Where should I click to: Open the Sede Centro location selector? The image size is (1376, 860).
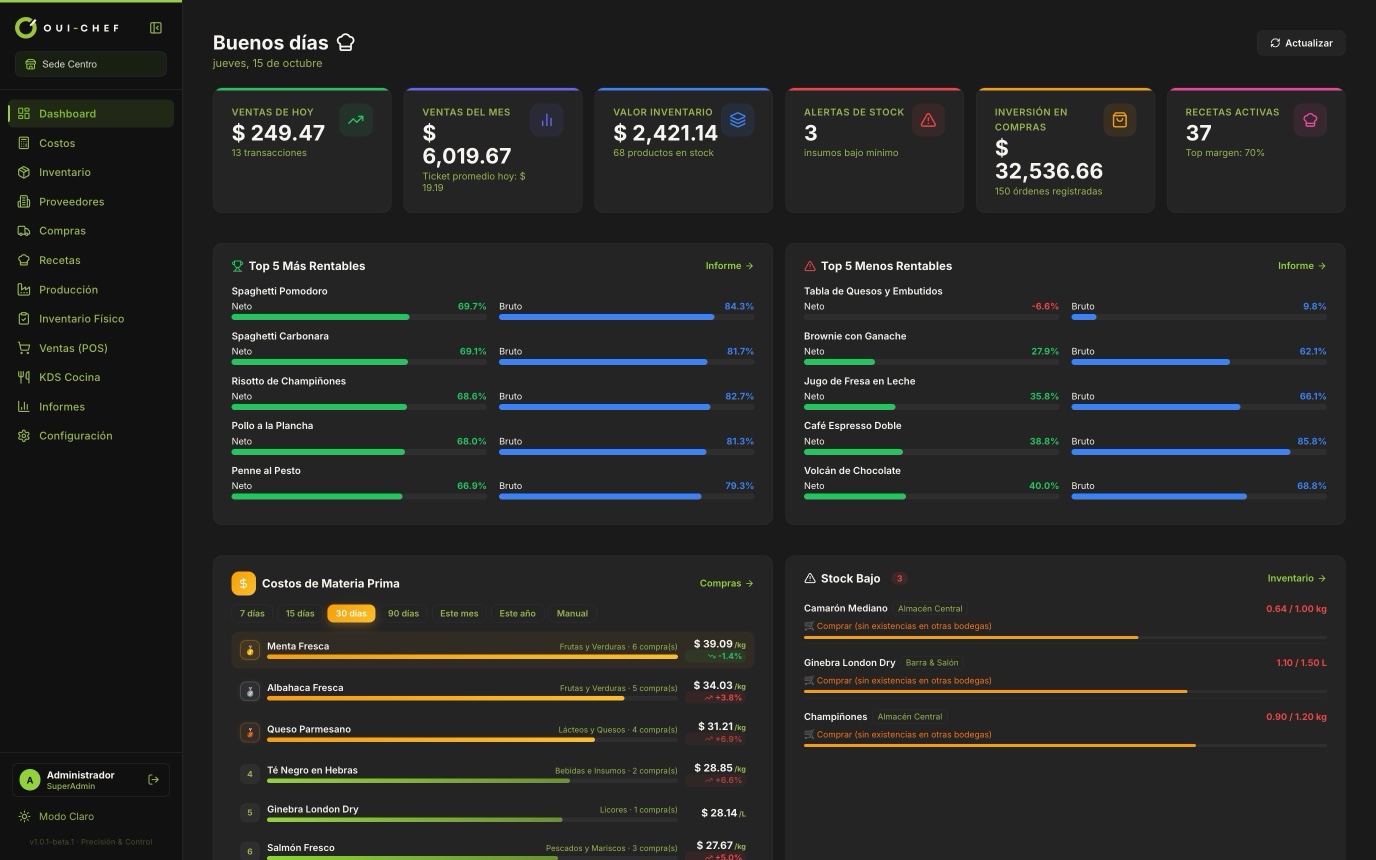coord(91,64)
